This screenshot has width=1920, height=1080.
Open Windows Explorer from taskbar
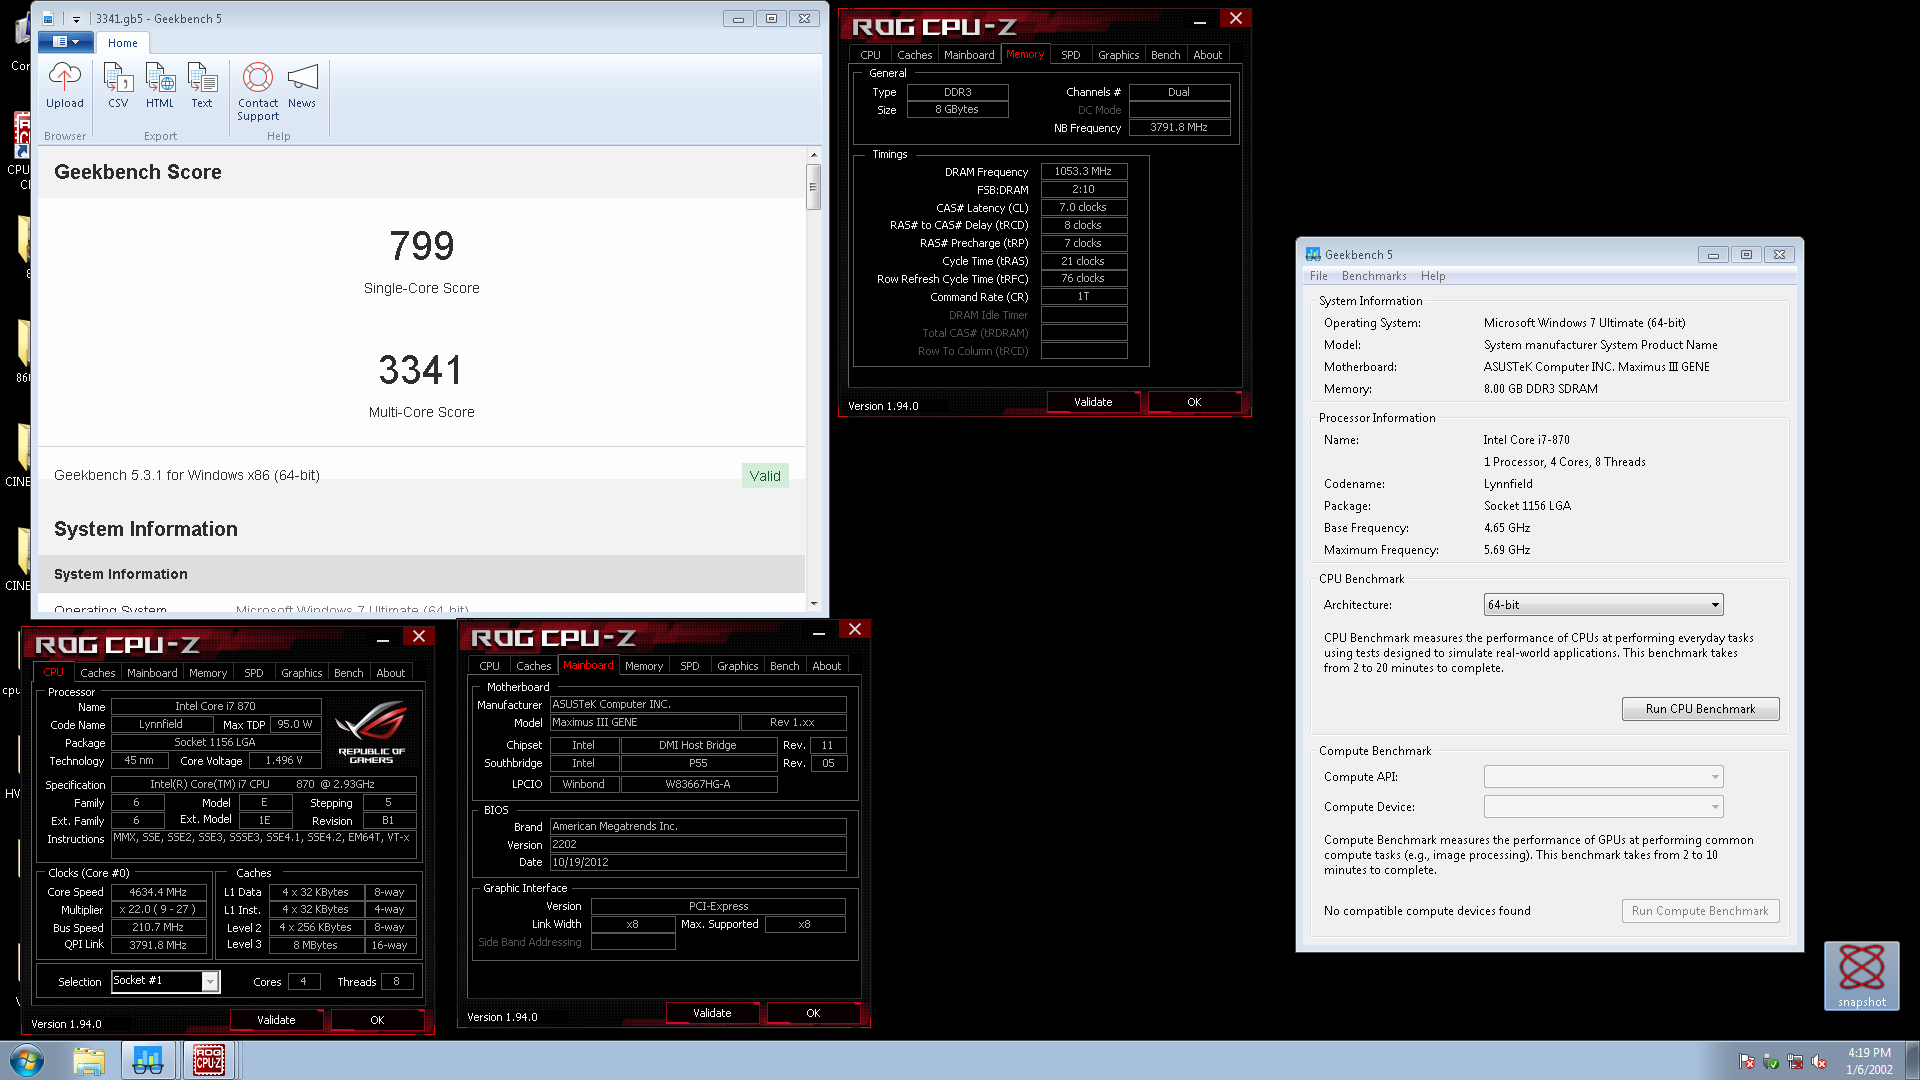click(89, 1060)
